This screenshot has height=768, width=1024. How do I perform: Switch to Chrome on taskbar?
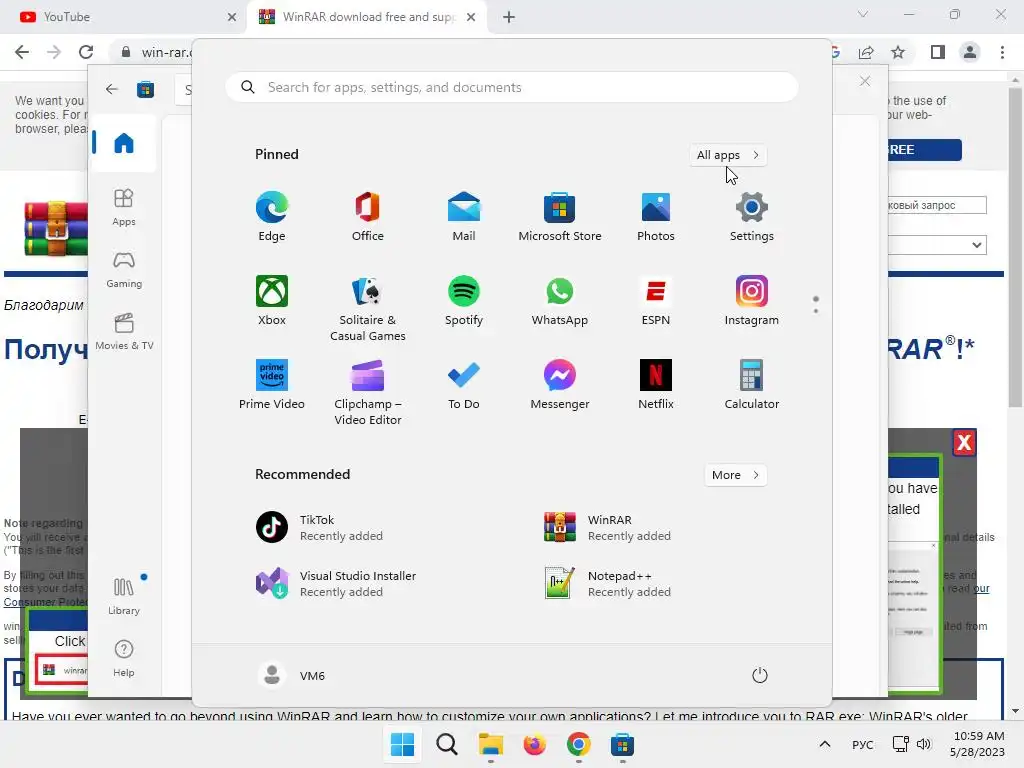(579, 744)
